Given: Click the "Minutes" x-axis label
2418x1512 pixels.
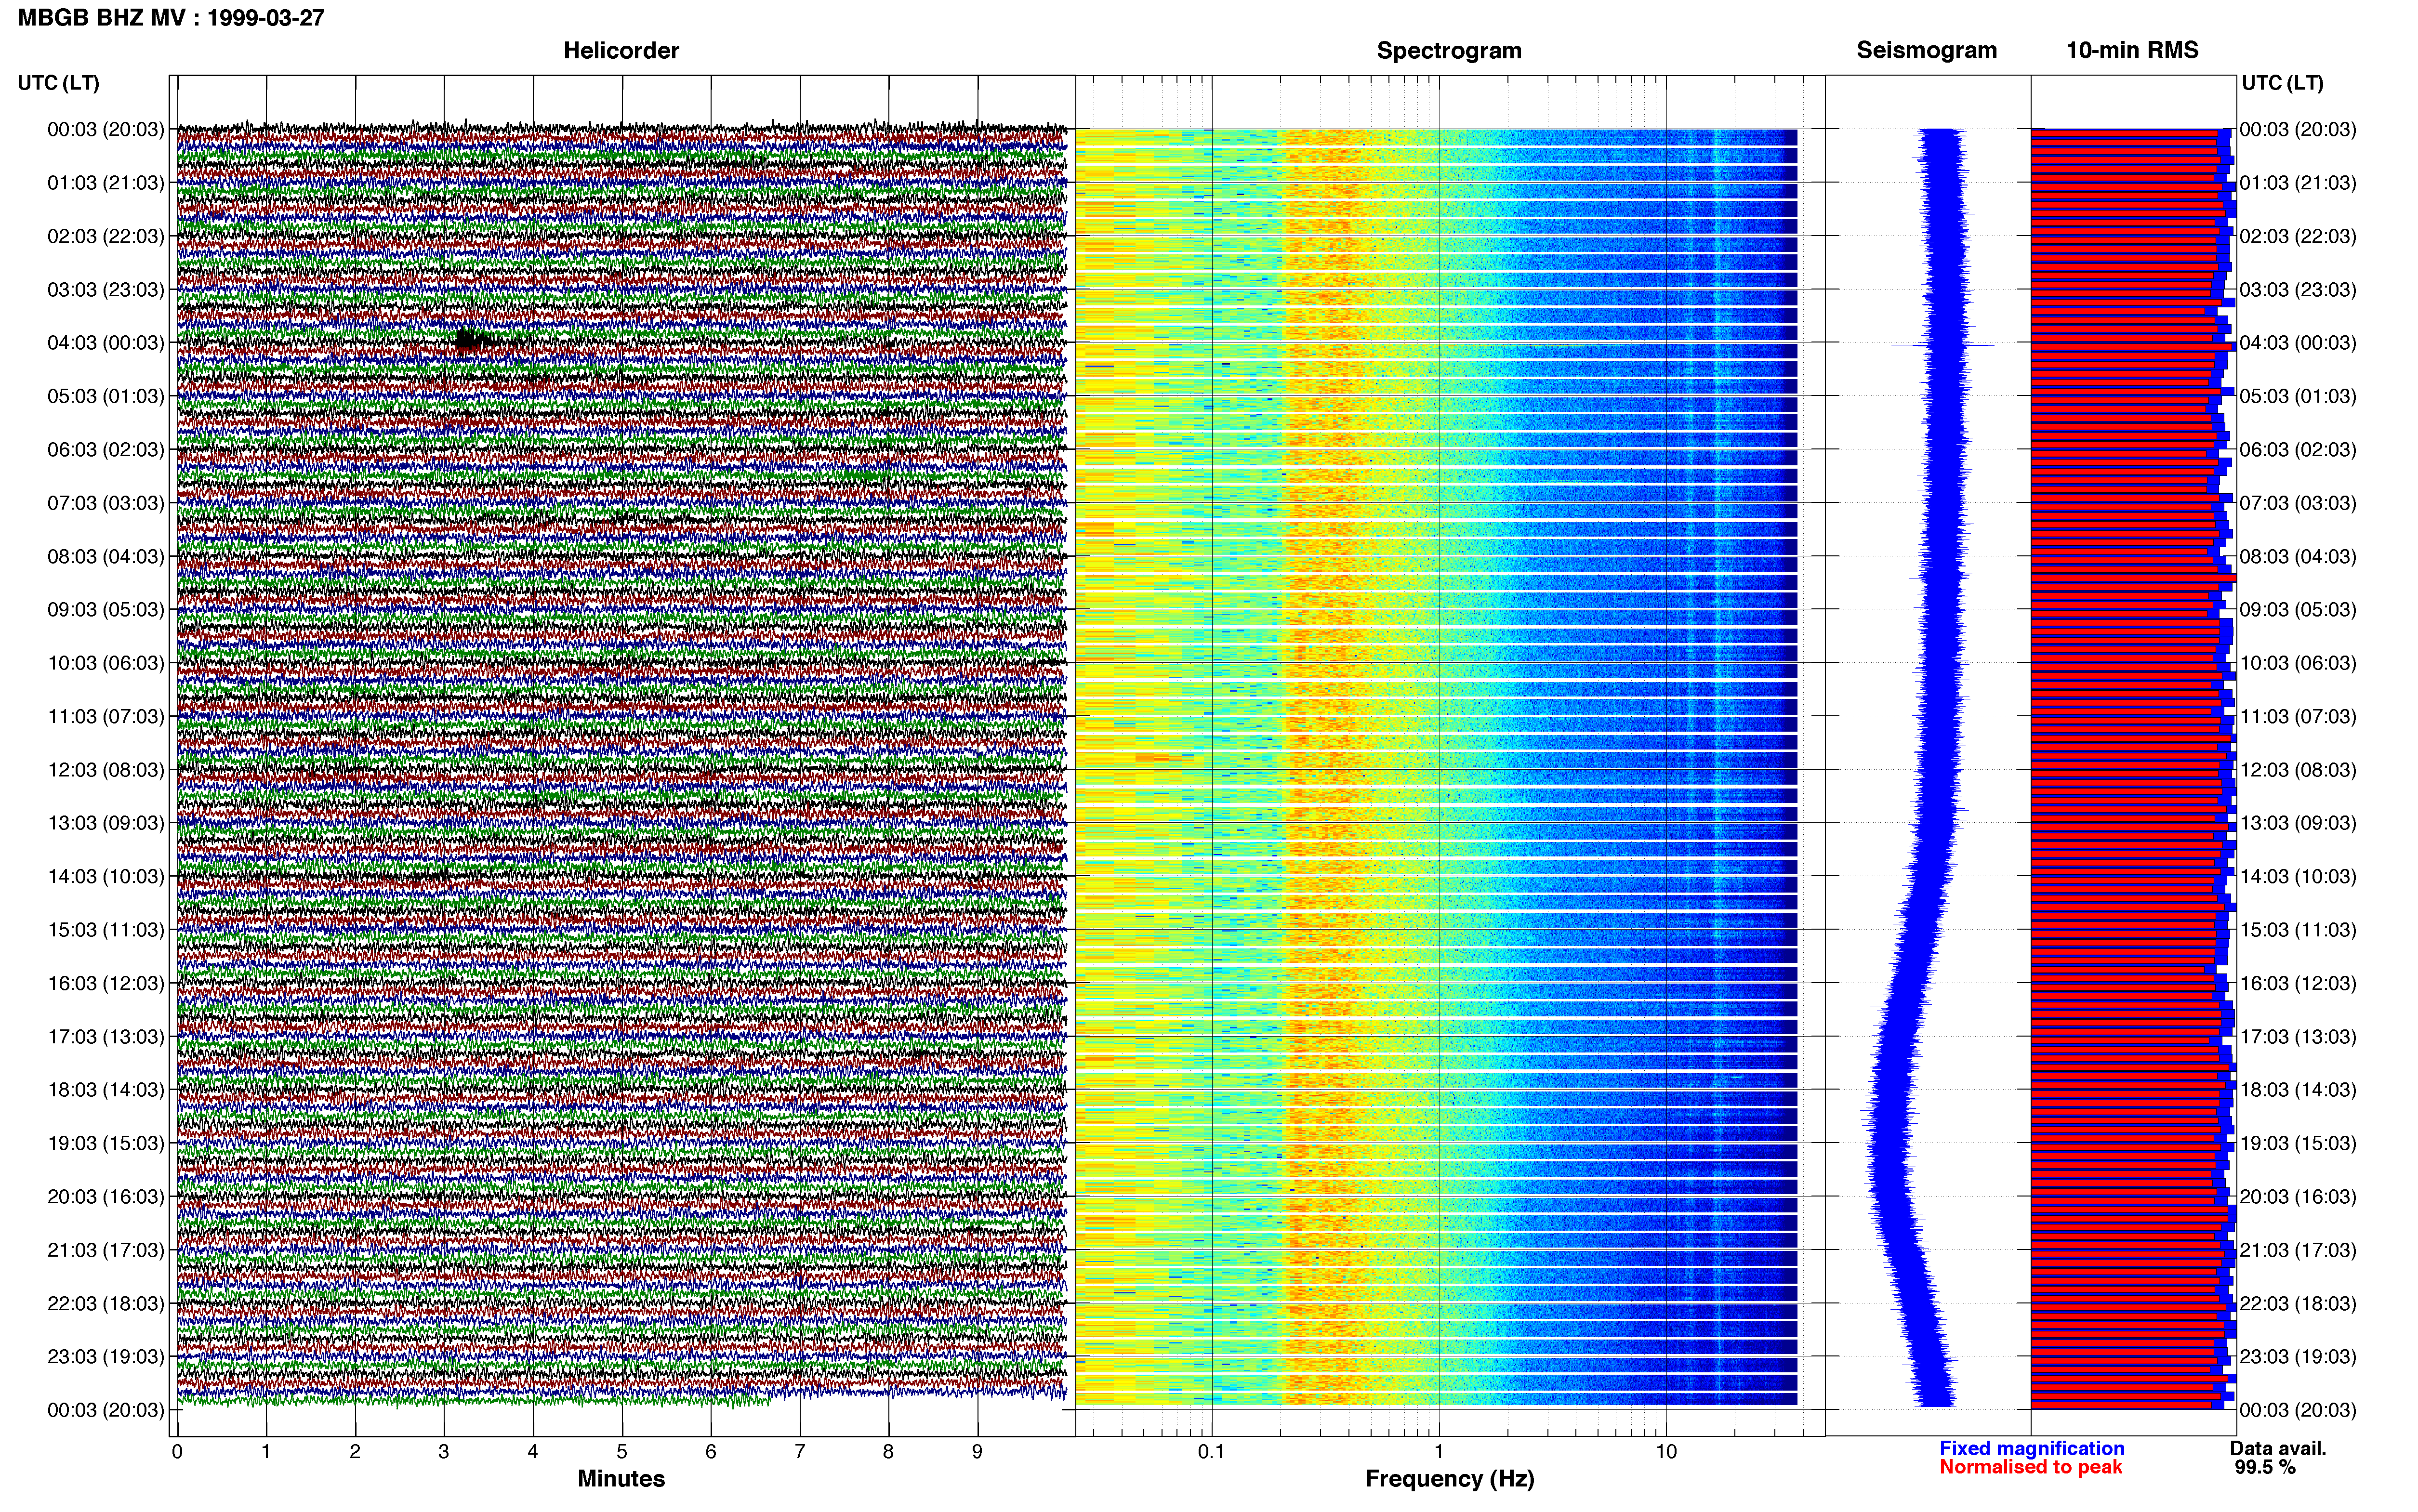Looking at the screenshot, I should [x=621, y=1479].
